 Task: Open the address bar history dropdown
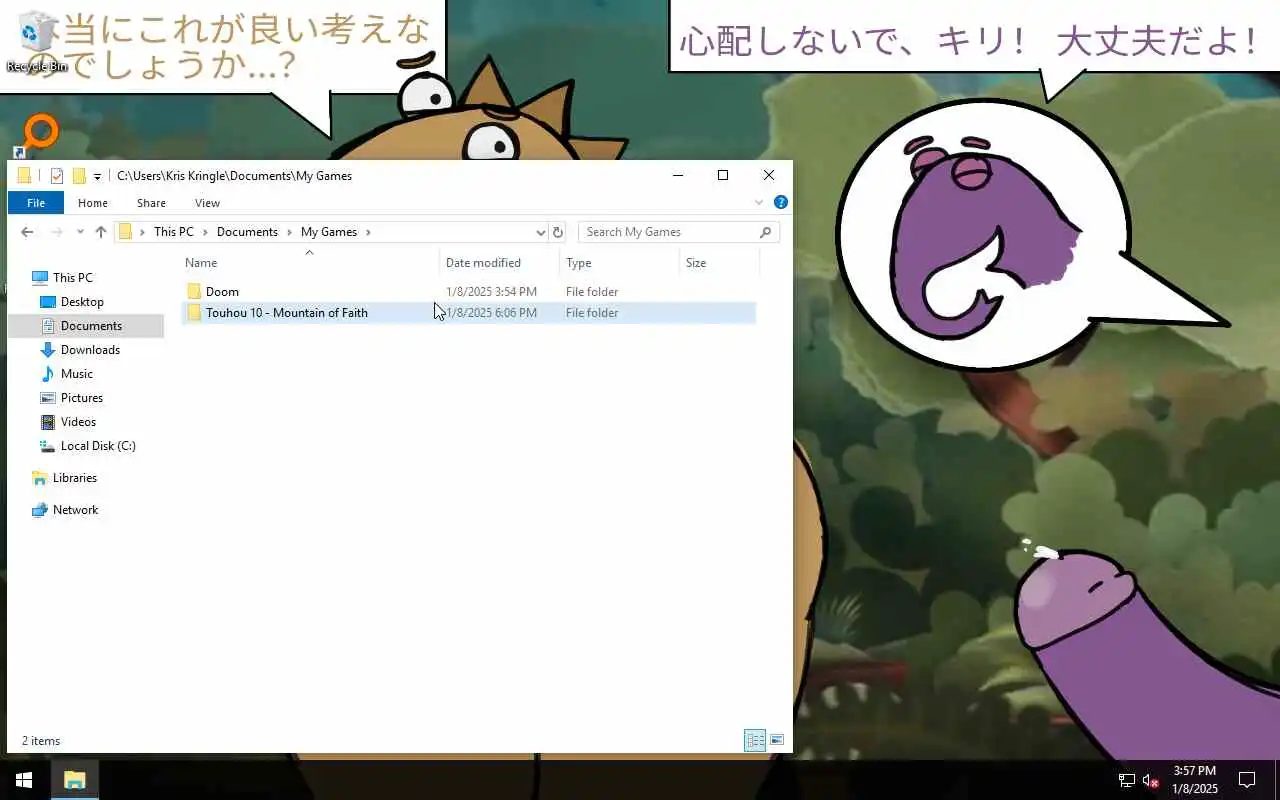click(541, 232)
